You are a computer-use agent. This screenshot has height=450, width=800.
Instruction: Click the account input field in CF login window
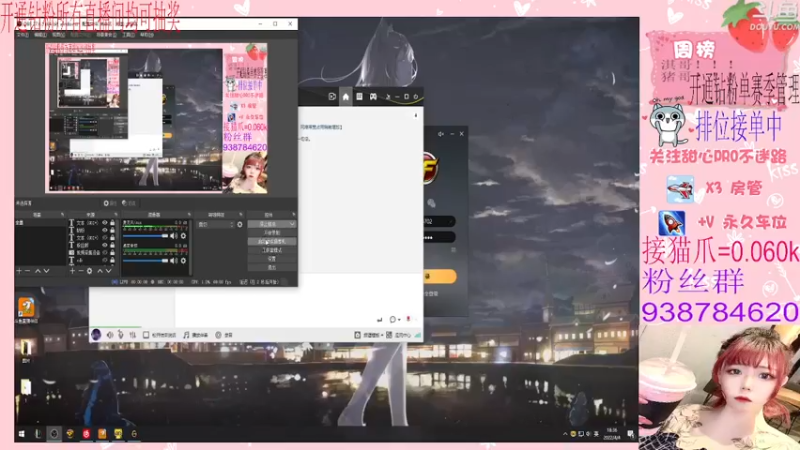[439, 221]
